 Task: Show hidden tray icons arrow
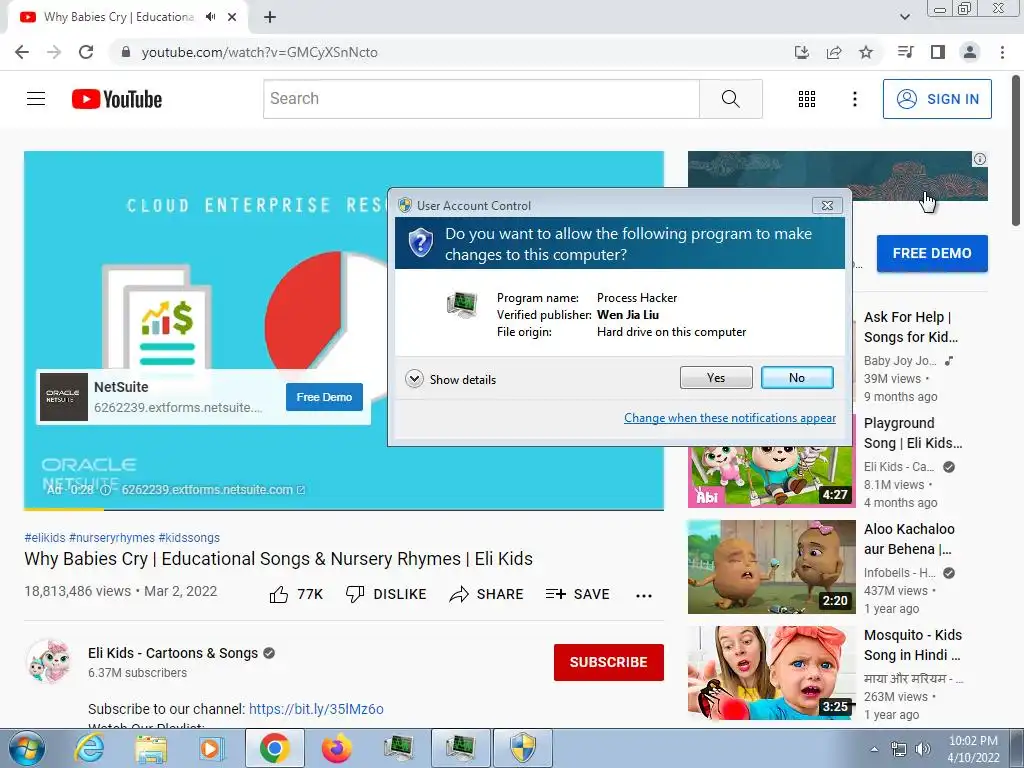874,749
